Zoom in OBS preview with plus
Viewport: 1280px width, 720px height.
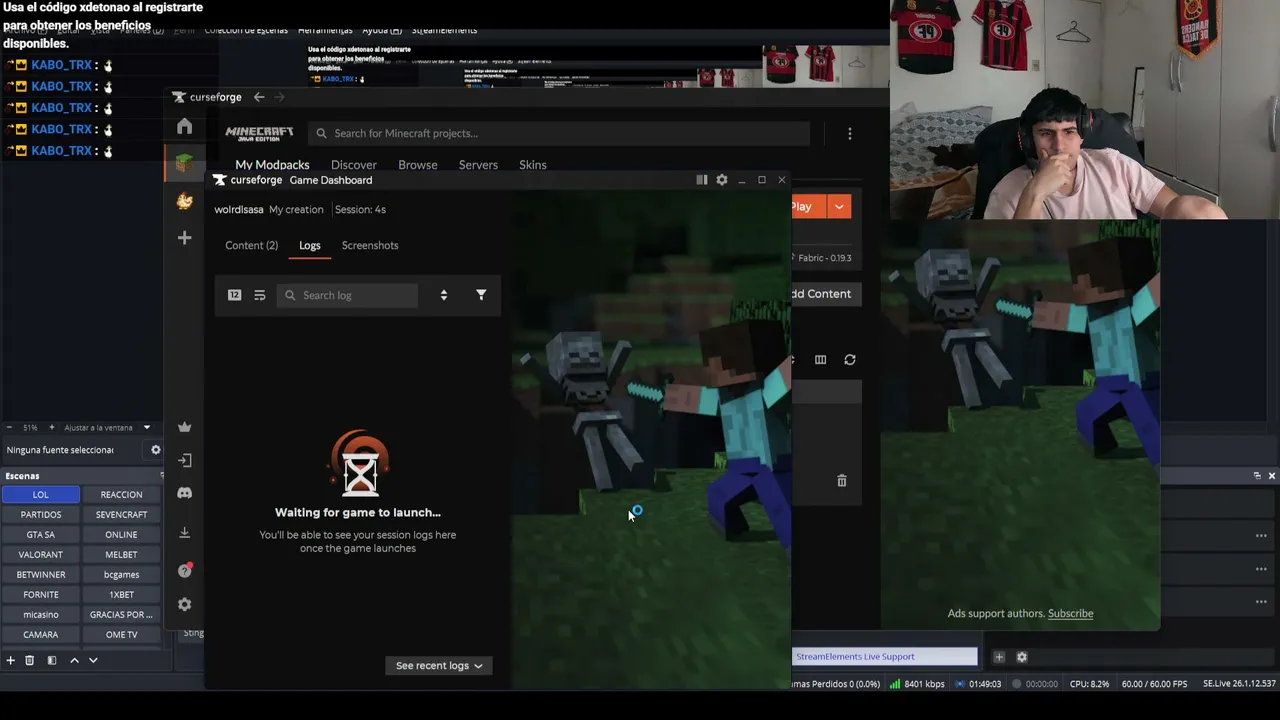pyautogui.click(x=52, y=428)
